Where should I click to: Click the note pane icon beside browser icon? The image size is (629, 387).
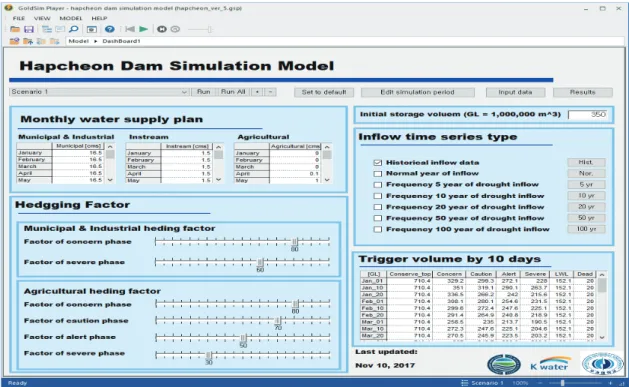[60, 29]
